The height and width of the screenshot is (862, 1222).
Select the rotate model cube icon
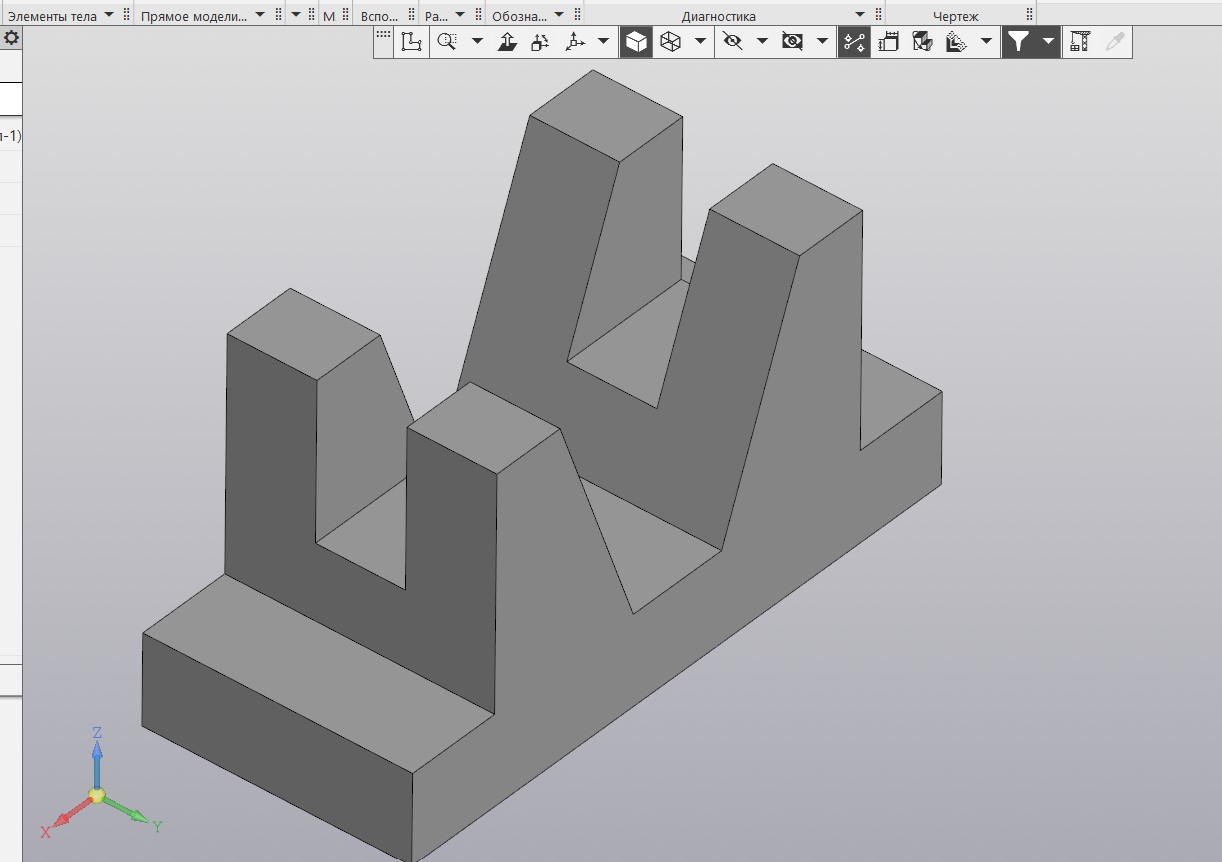[540, 42]
